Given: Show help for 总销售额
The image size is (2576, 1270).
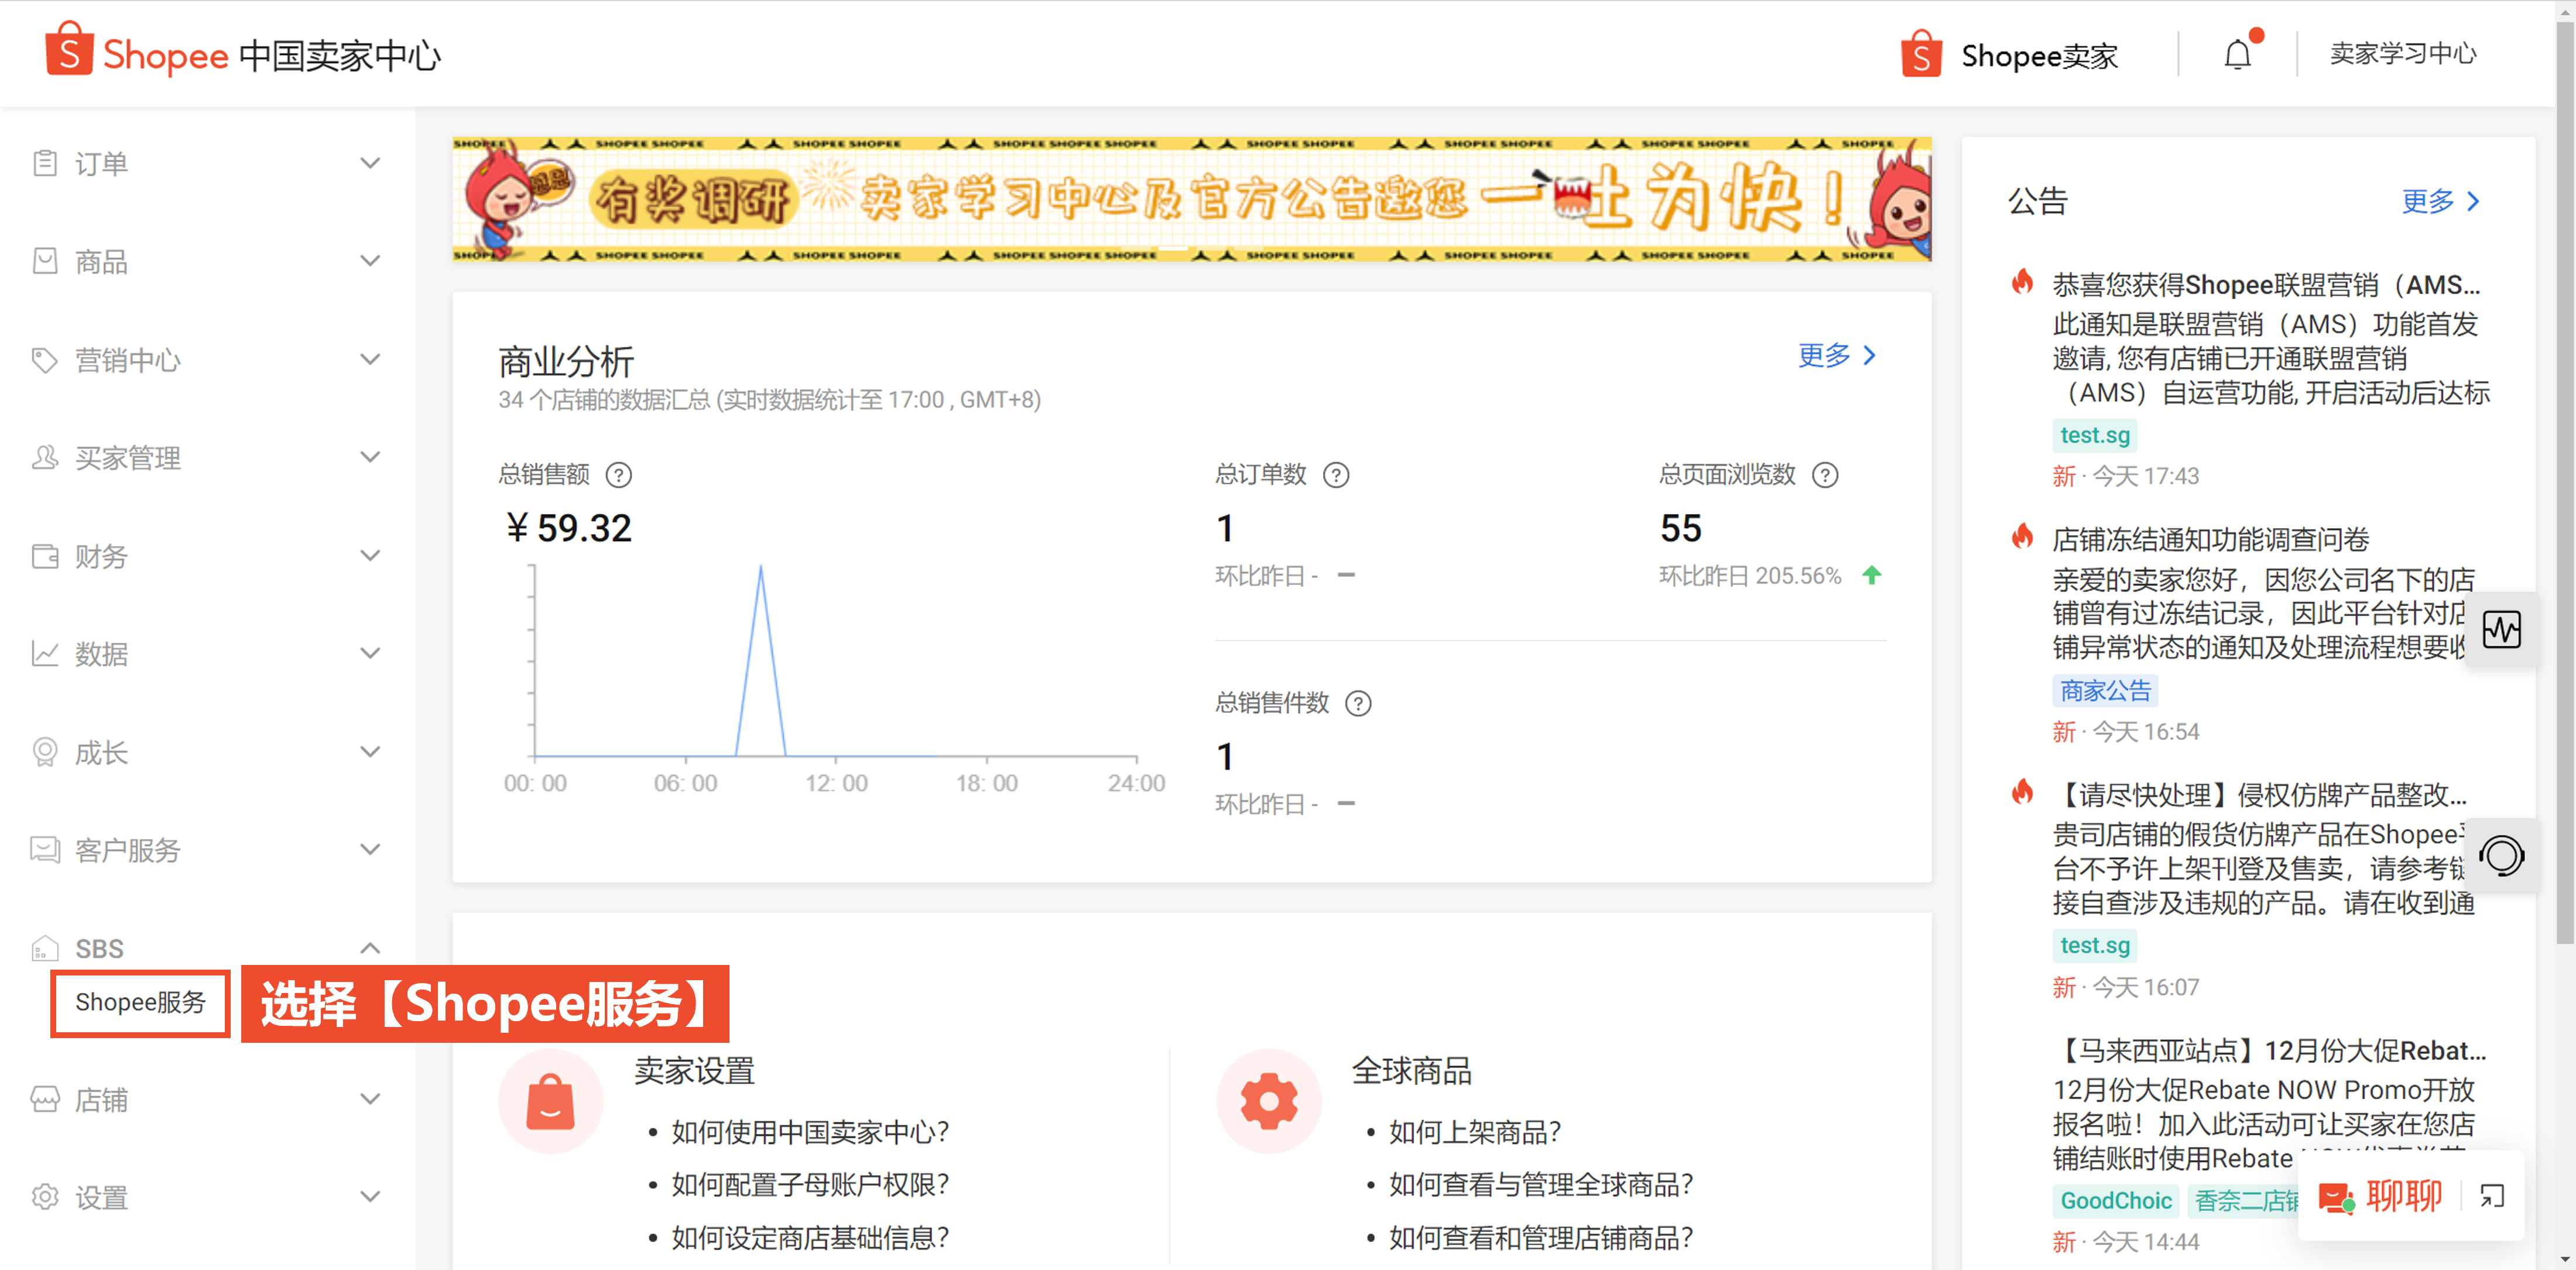Looking at the screenshot, I should (619, 474).
